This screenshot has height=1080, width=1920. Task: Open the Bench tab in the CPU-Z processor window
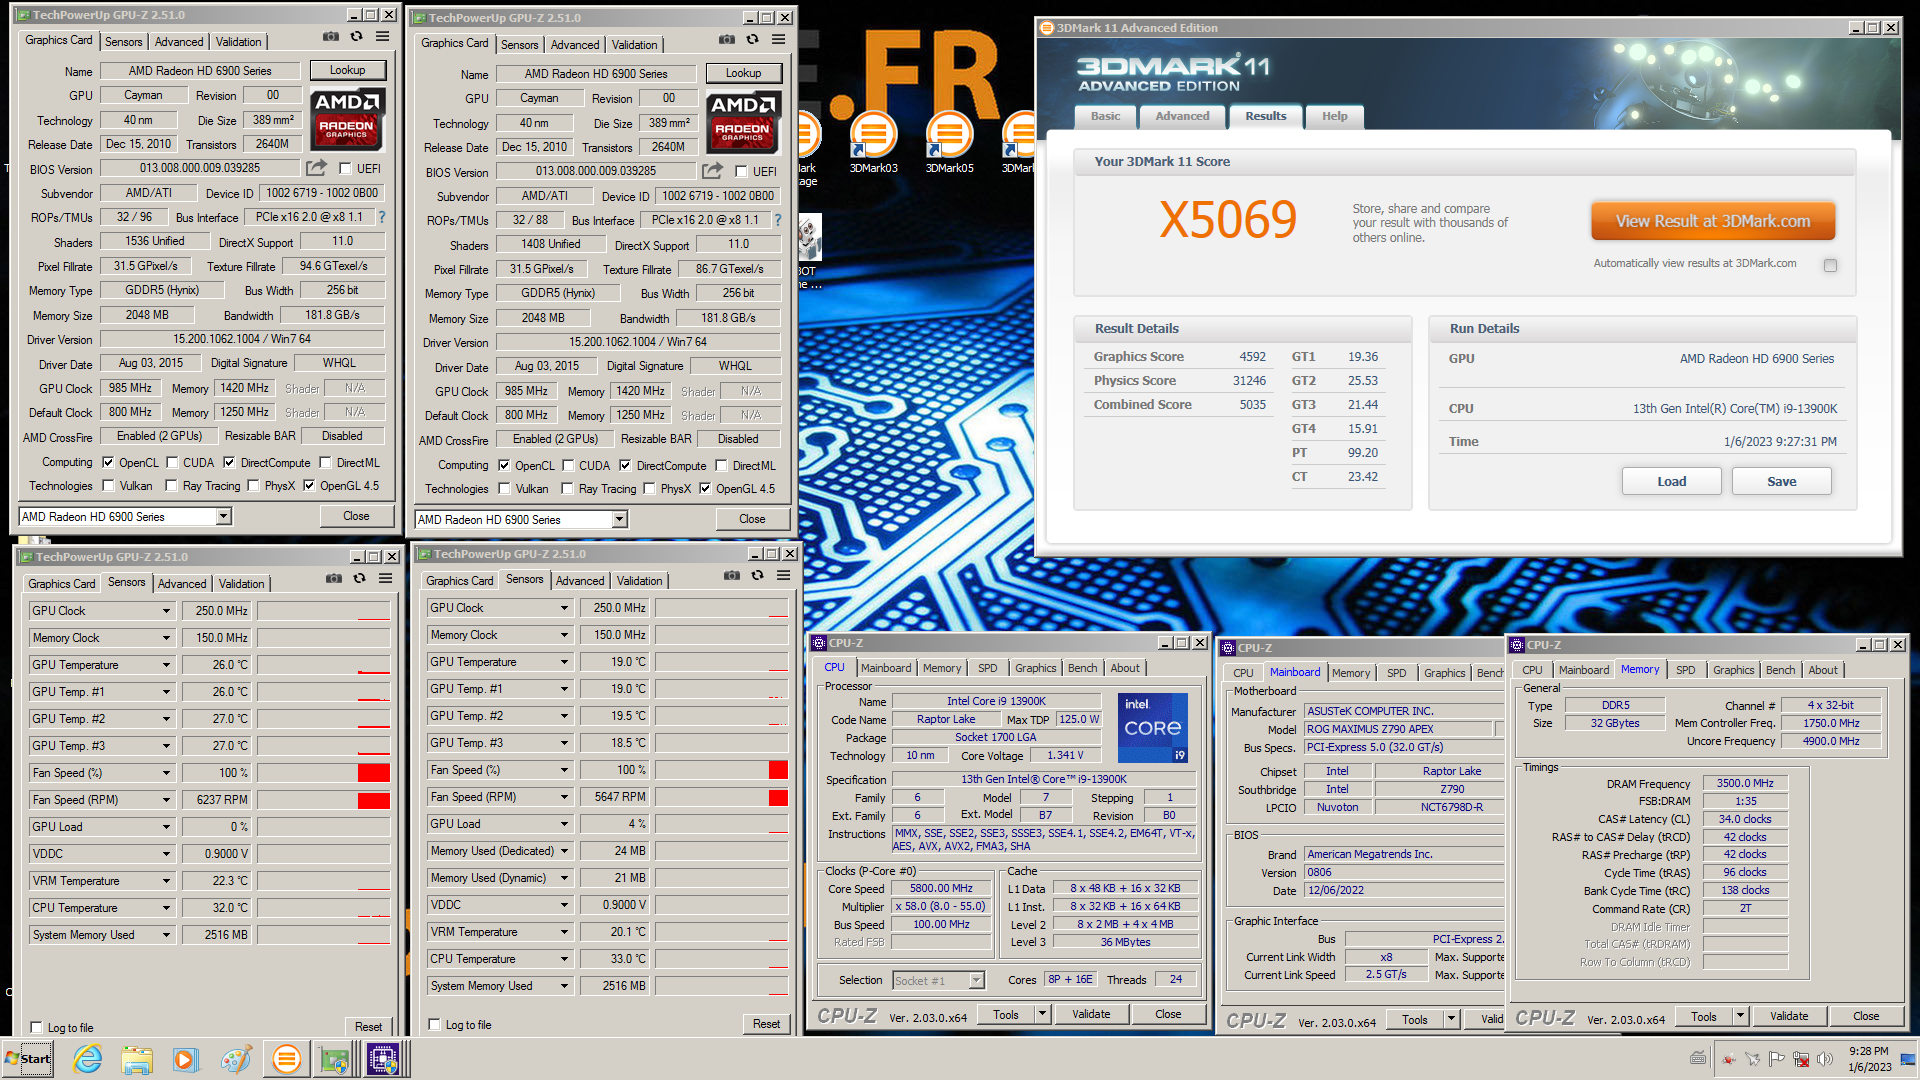point(1082,668)
